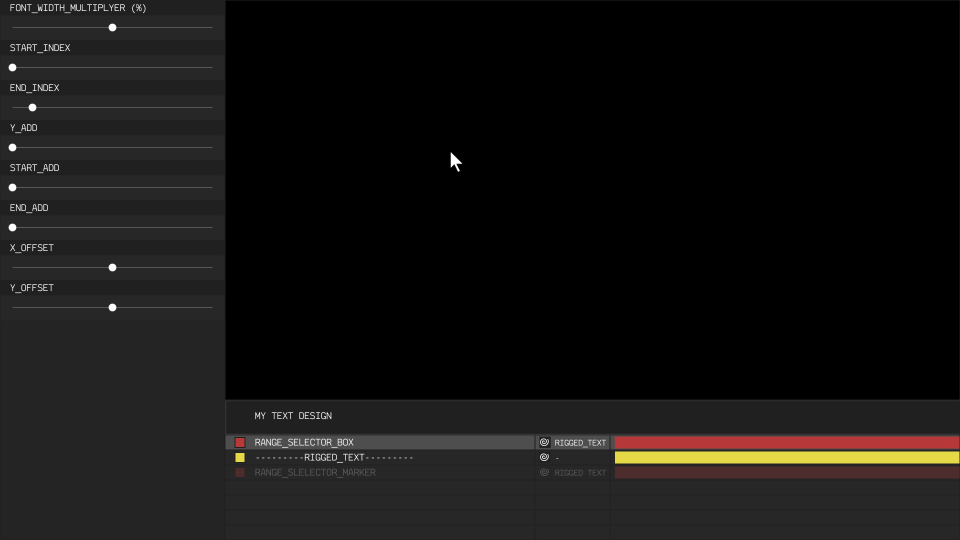The width and height of the screenshot is (960, 540).
Task: Click the END_ADD label
Action: (29, 208)
